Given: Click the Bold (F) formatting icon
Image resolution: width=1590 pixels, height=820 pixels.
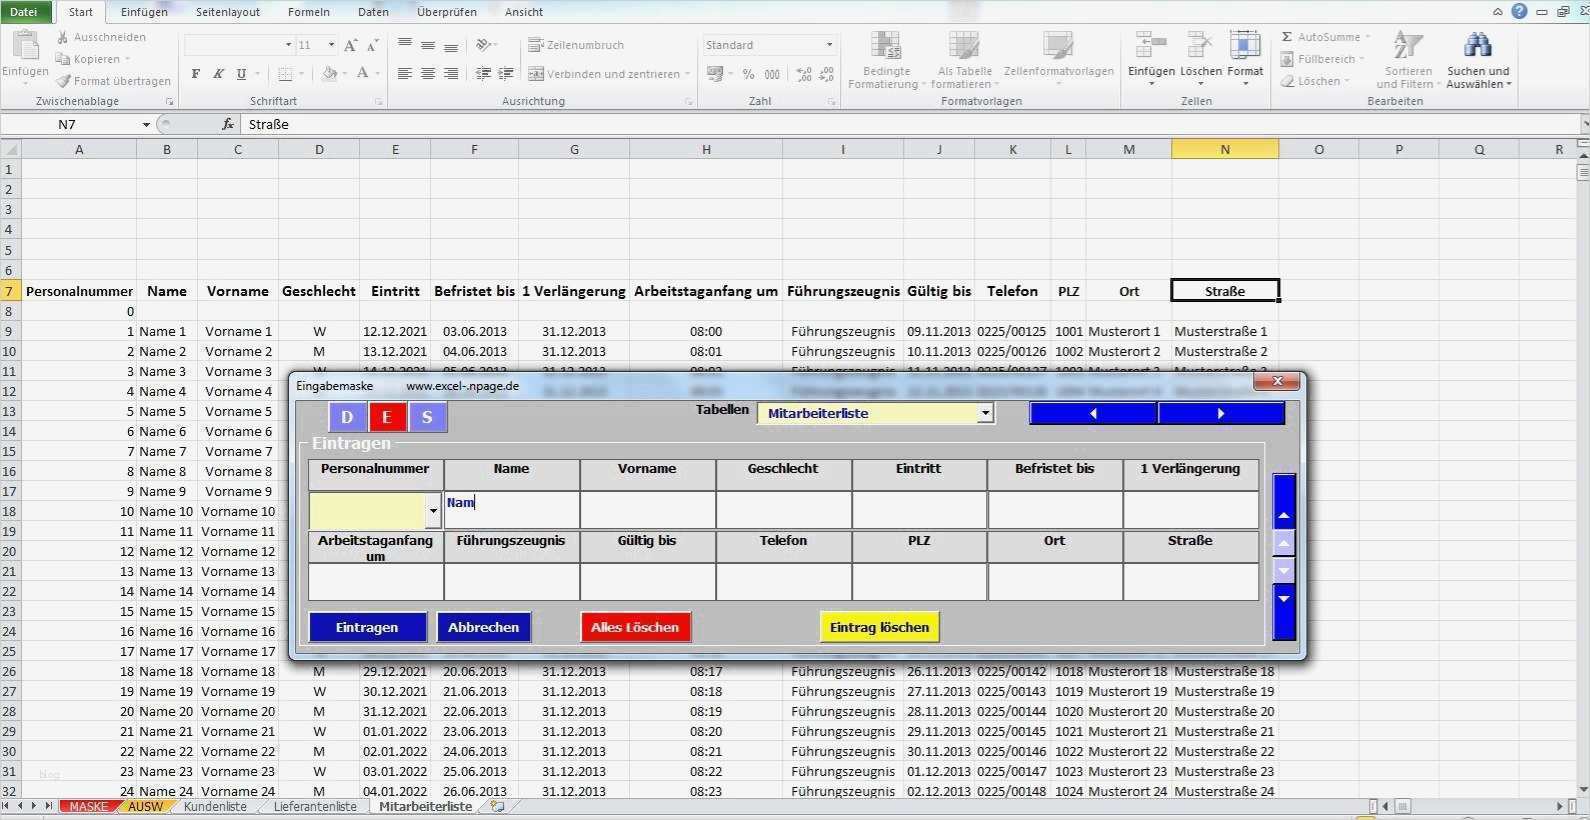Looking at the screenshot, I should pos(196,74).
